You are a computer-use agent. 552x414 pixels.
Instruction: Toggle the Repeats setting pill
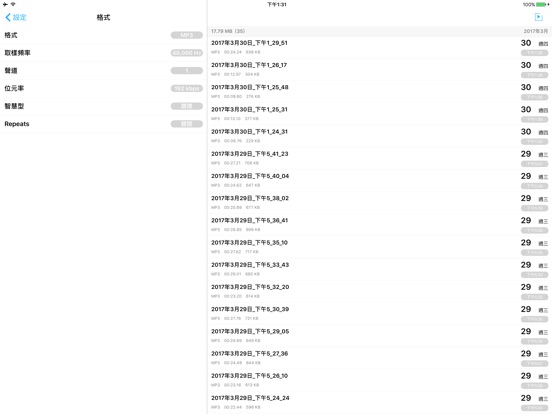coord(187,124)
